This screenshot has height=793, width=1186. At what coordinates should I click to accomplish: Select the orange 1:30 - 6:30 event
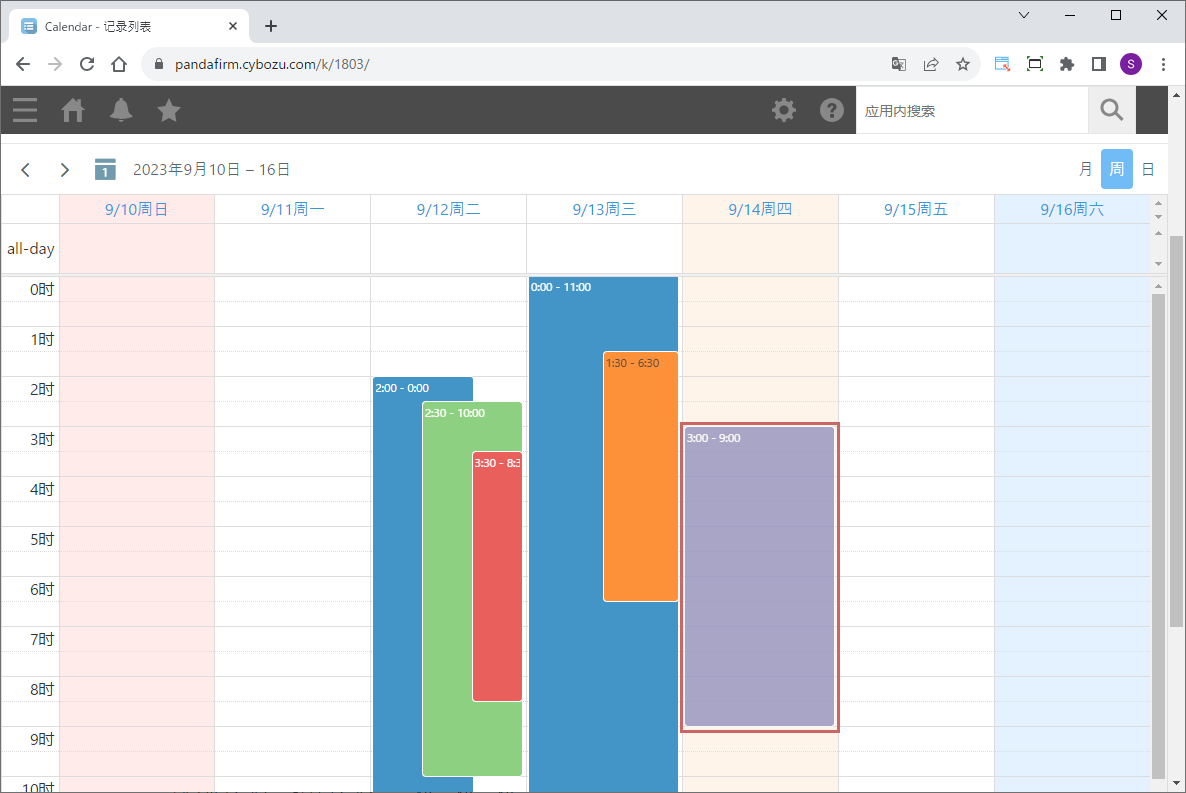point(640,476)
